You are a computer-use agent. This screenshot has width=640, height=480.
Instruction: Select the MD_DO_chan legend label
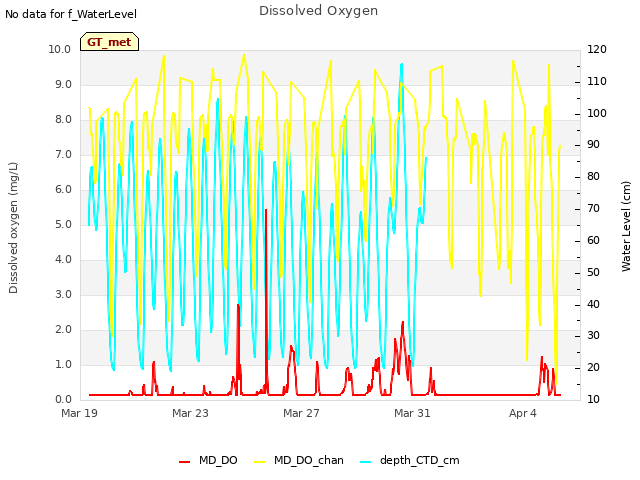coord(309,460)
